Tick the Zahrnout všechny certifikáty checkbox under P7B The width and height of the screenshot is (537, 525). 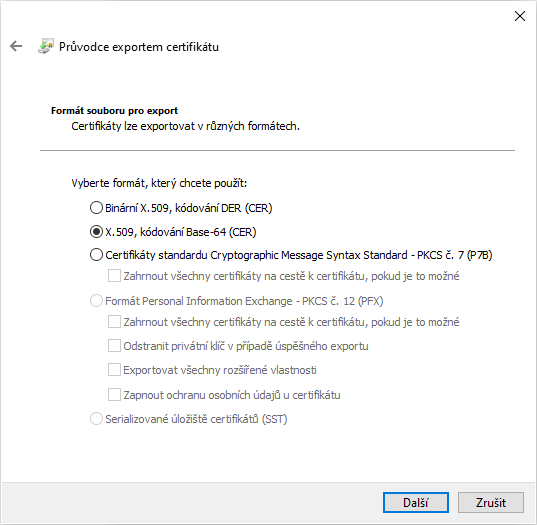click(x=114, y=276)
